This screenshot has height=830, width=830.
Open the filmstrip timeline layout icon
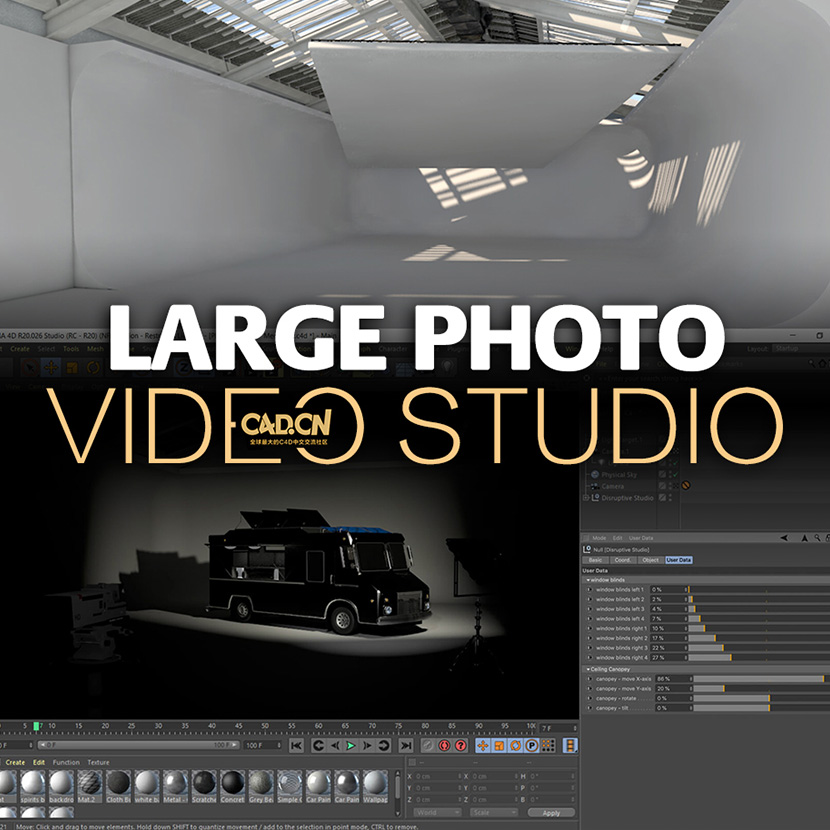(x=570, y=745)
